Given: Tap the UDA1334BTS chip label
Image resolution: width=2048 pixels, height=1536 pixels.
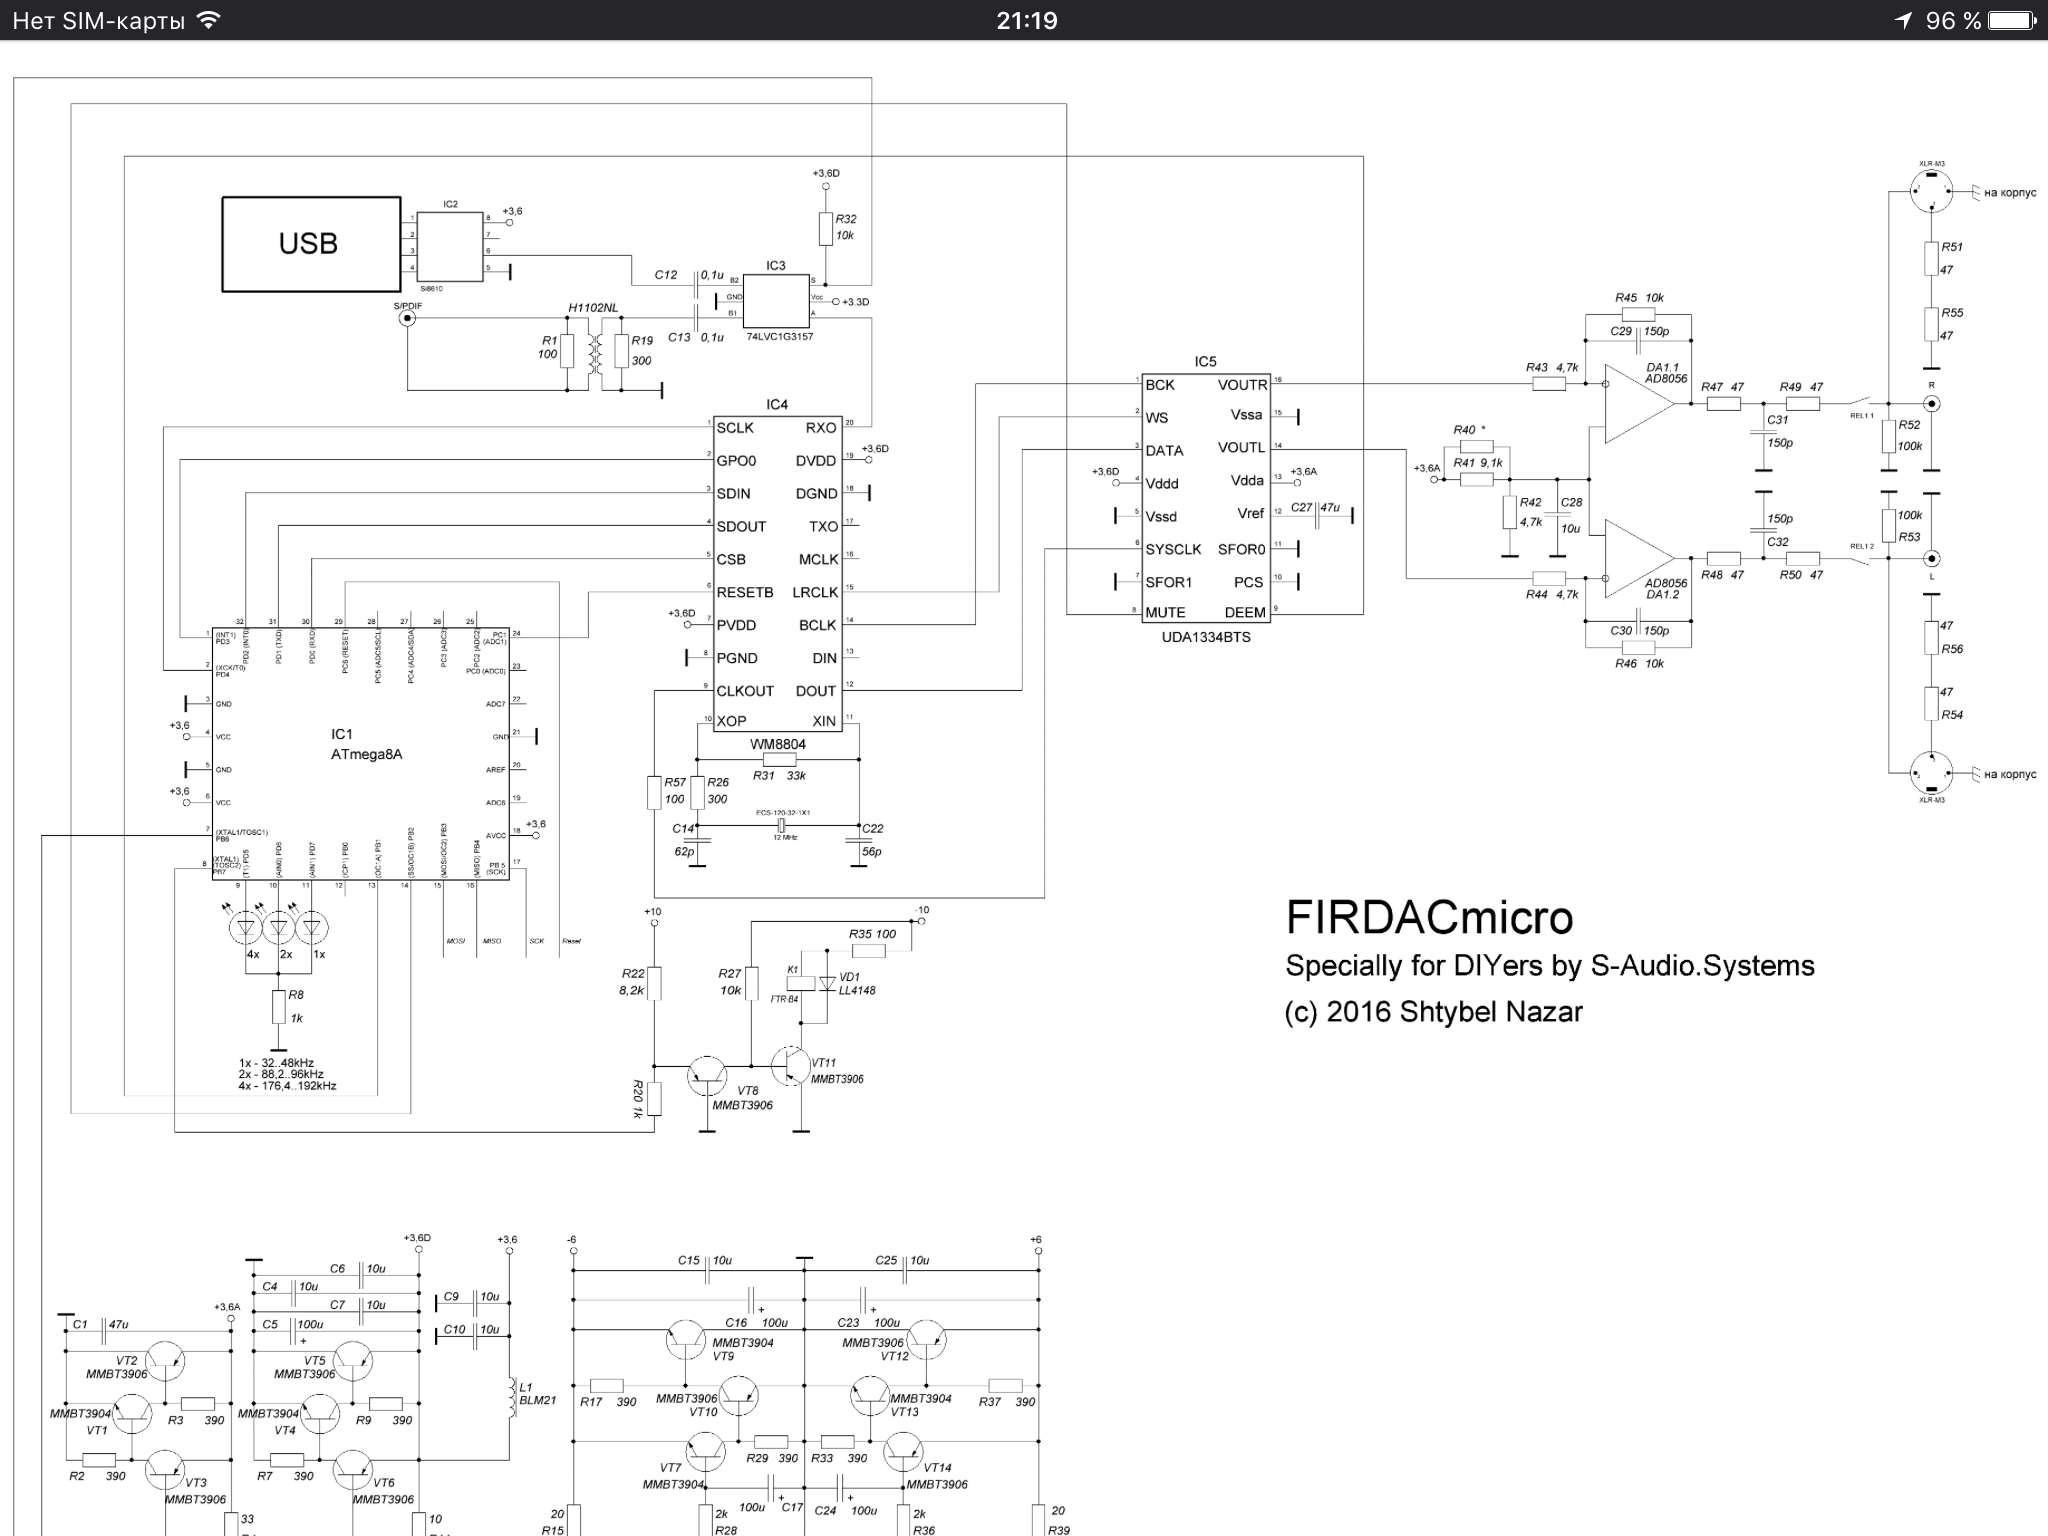Looking at the screenshot, I should pos(1207,636).
